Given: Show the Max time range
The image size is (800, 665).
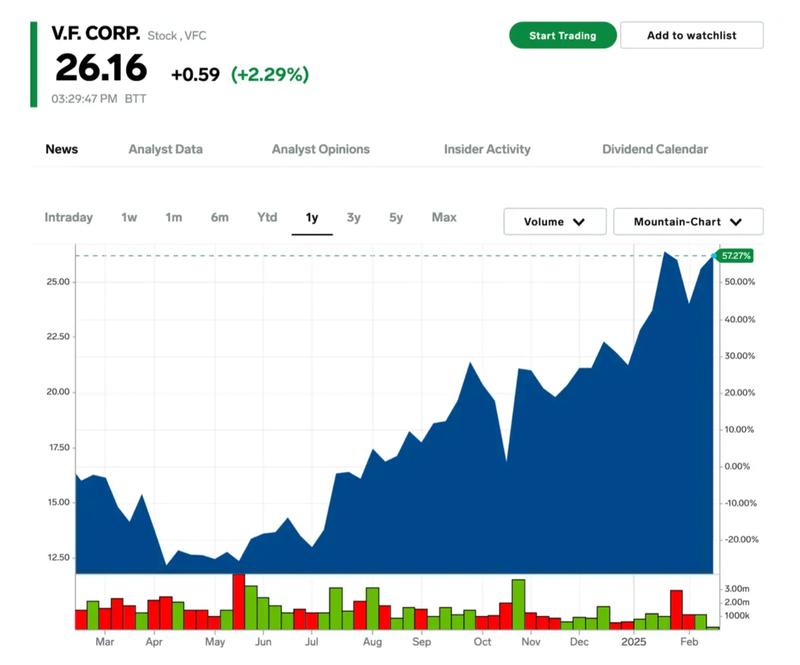Looking at the screenshot, I should click(444, 217).
